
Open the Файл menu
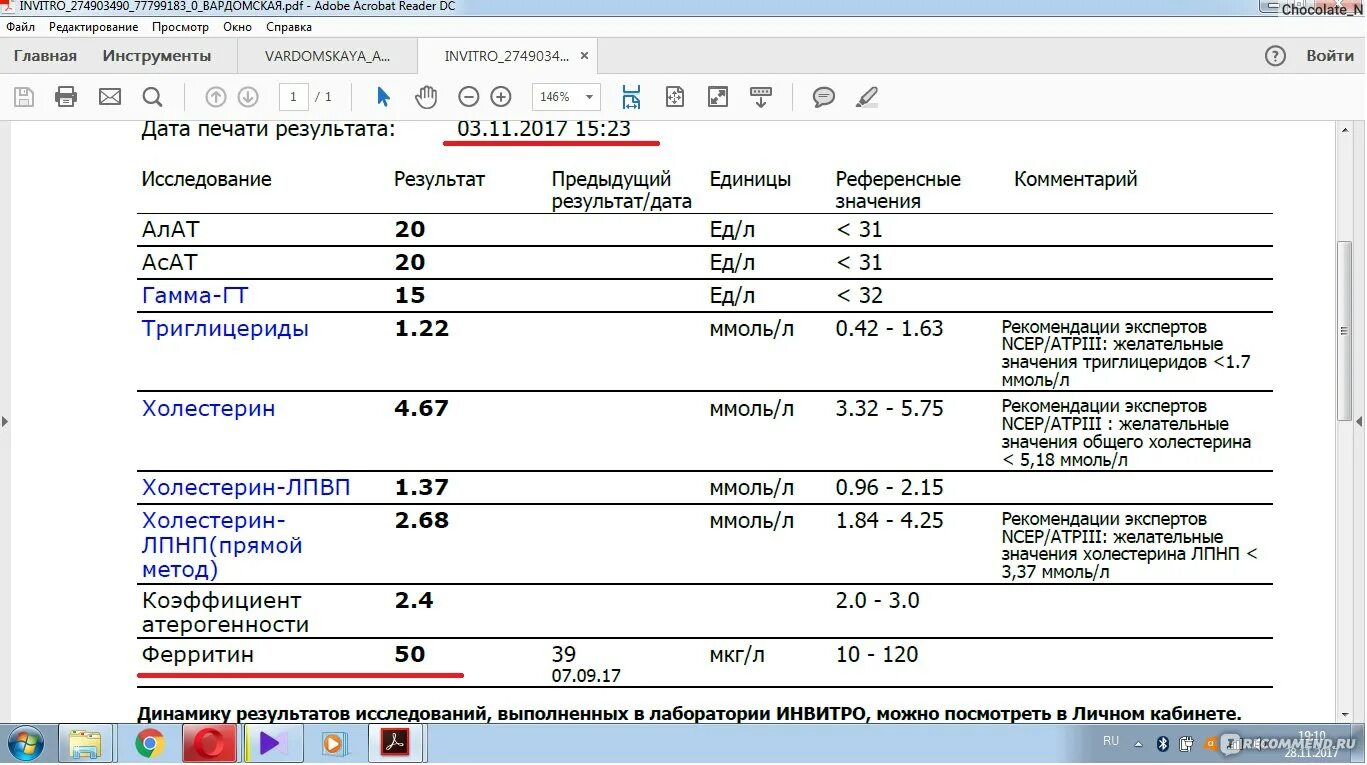20,27
